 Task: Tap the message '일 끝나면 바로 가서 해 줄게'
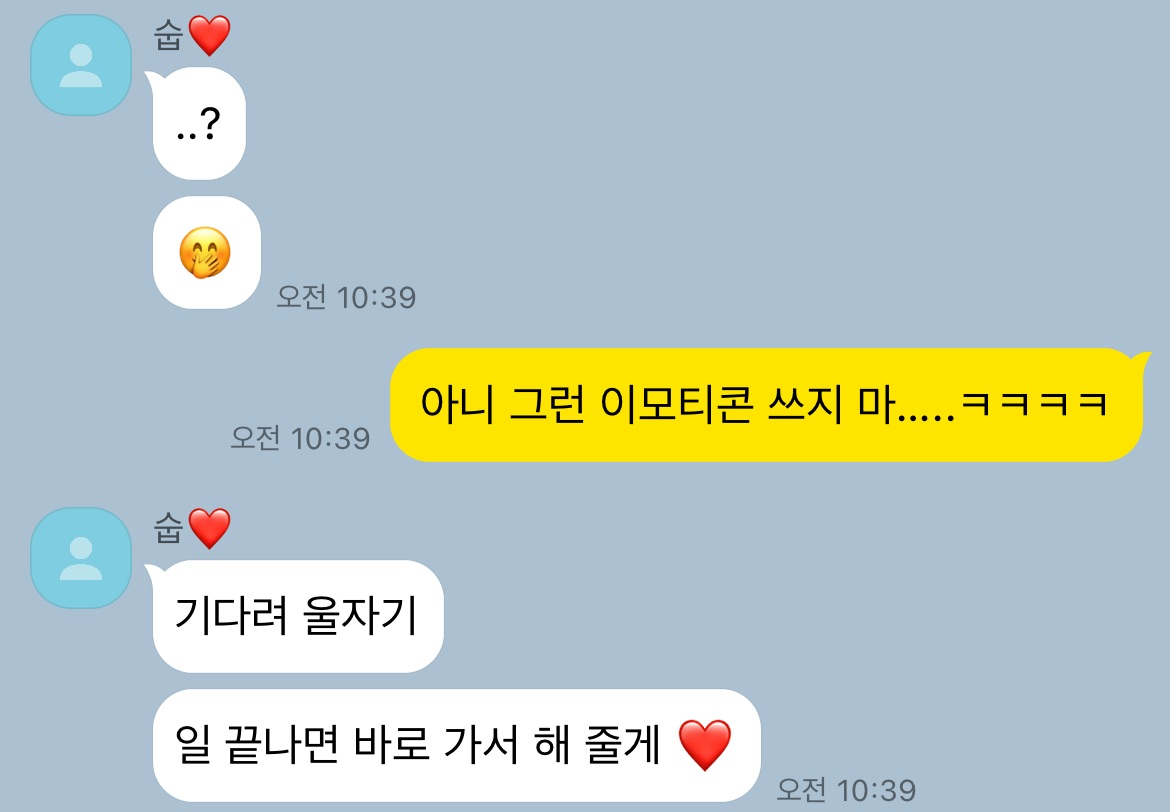click(456, 746)
